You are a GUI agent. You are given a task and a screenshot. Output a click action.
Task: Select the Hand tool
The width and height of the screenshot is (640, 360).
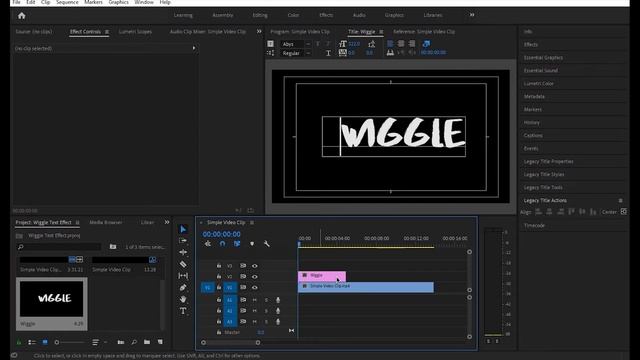pyautogui.click(x=183, y=299)
